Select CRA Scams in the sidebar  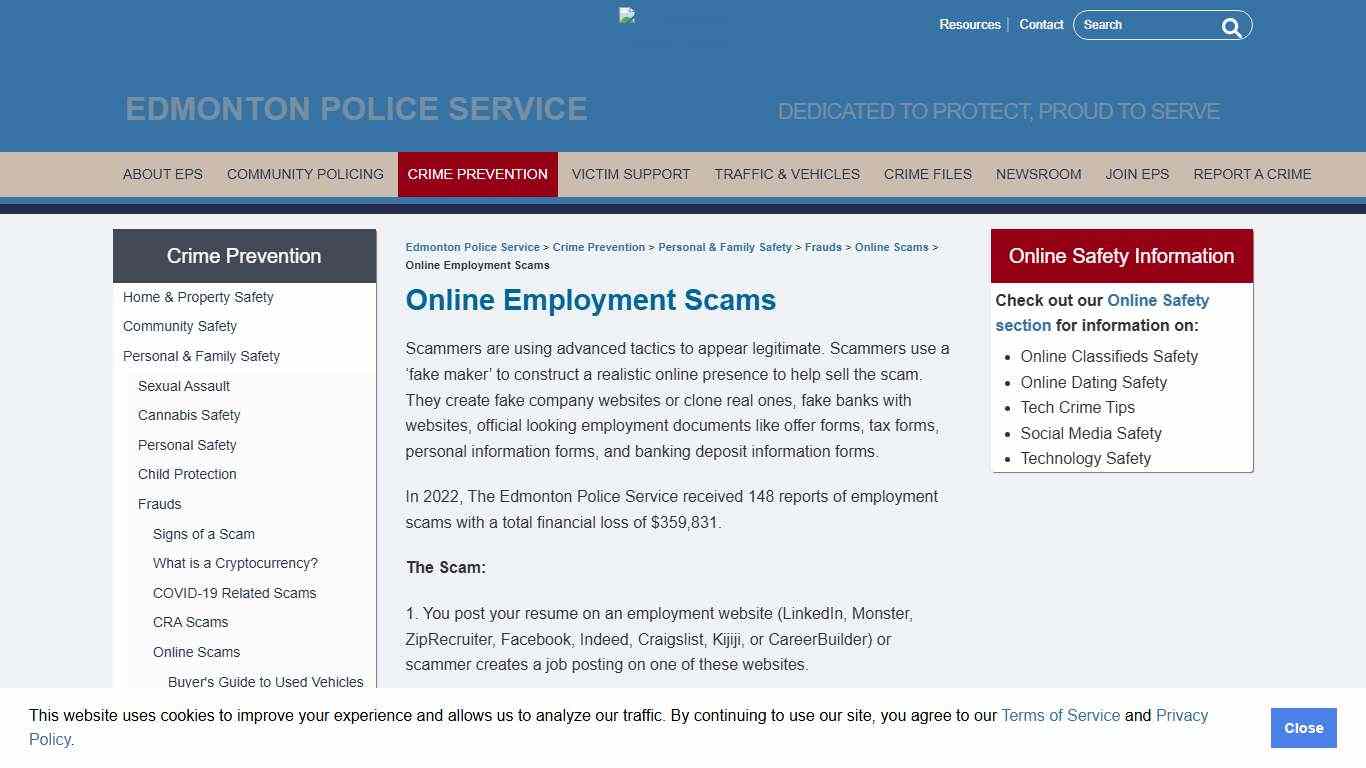point(190,622)
